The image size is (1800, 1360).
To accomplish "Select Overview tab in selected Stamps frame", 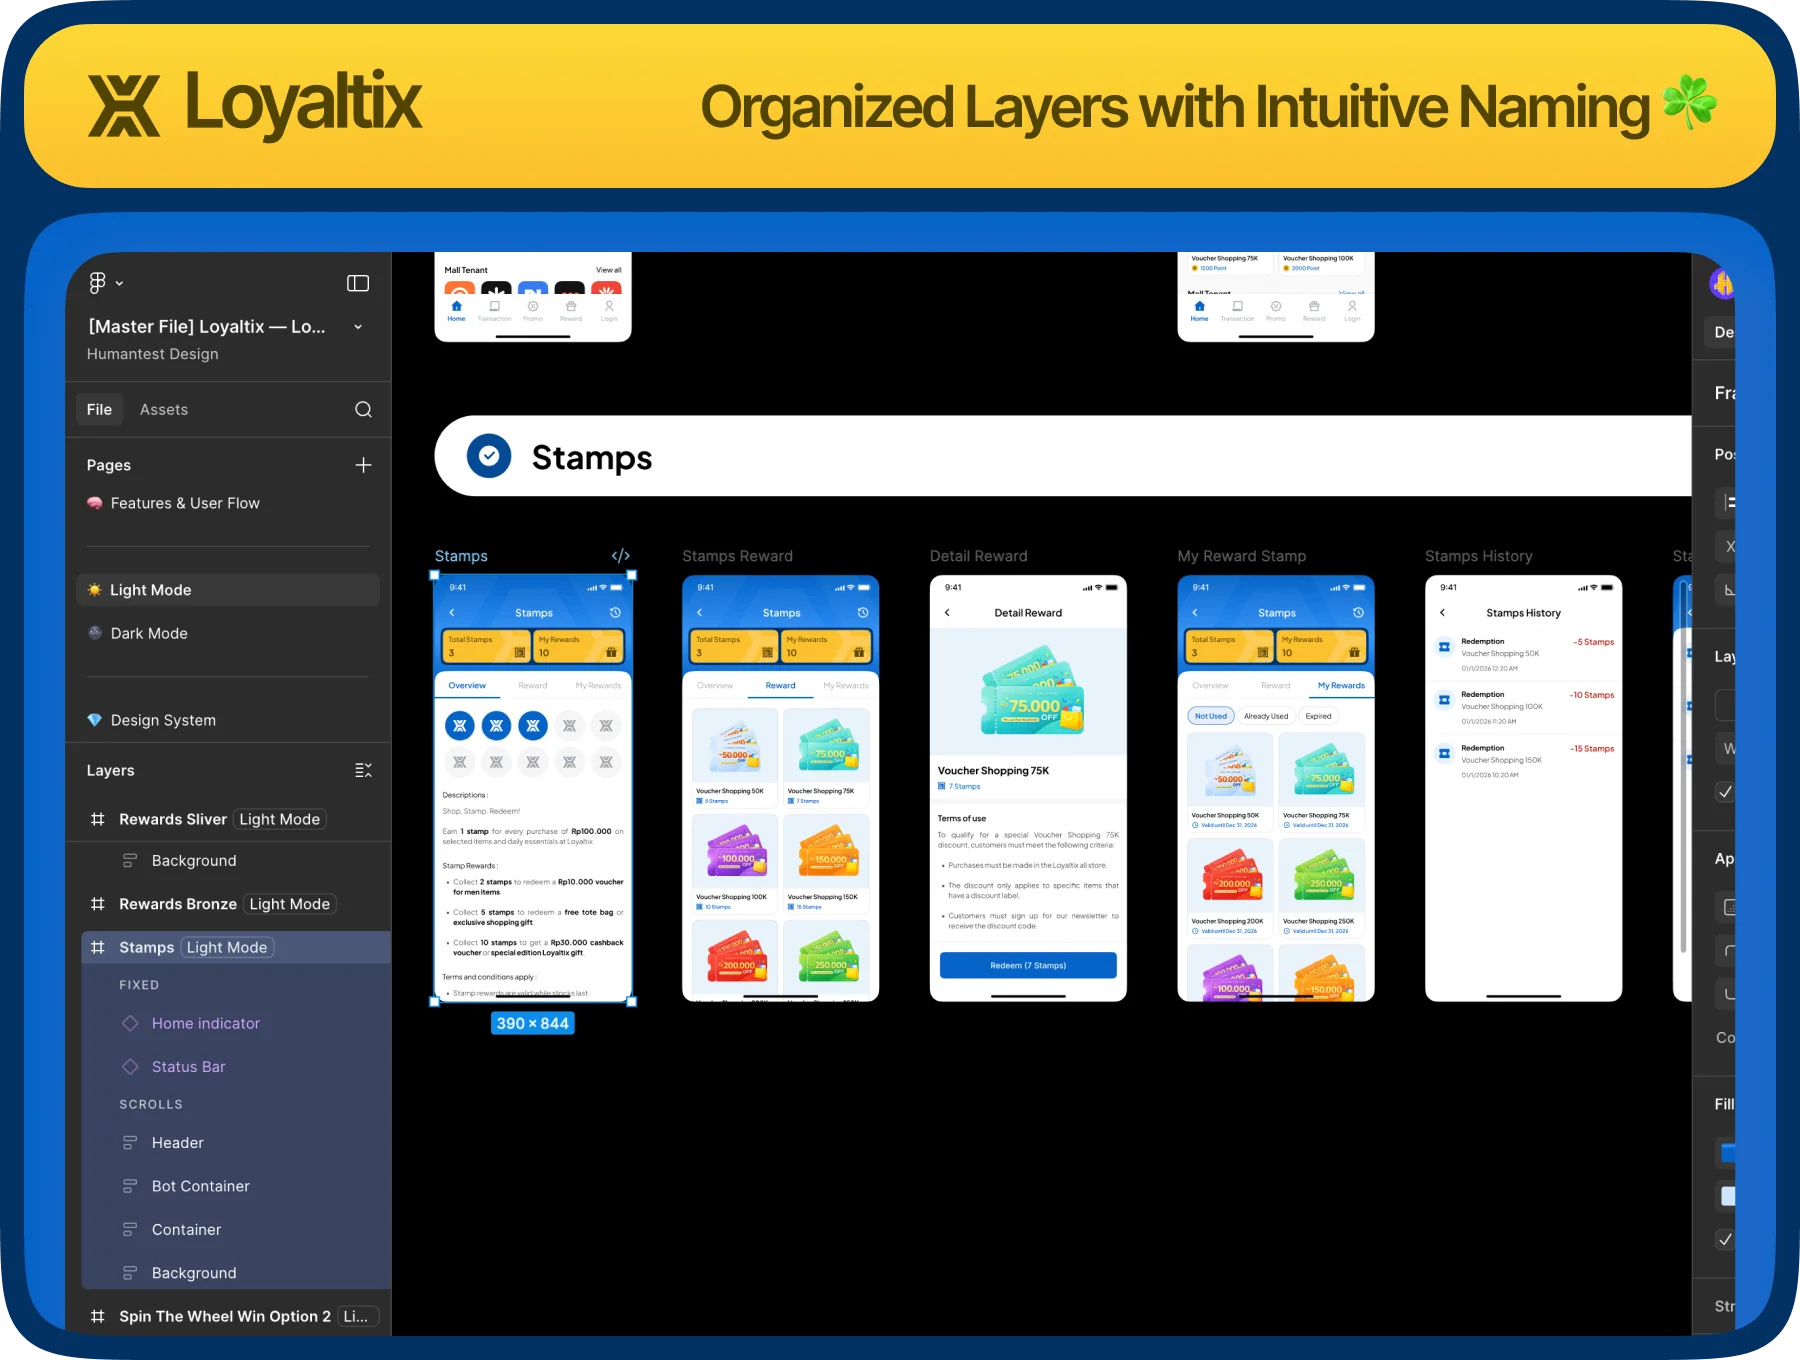I will point(467,686).
